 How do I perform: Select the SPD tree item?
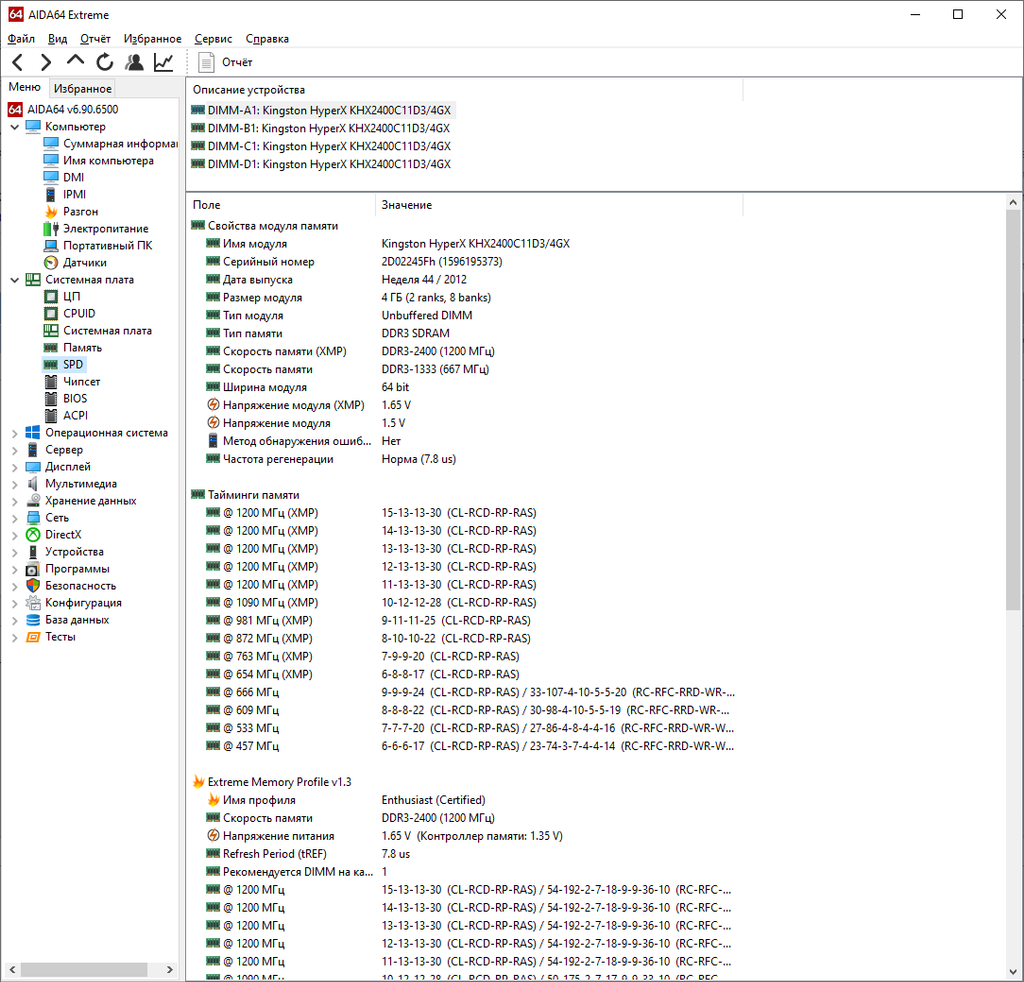pos(63,364)
